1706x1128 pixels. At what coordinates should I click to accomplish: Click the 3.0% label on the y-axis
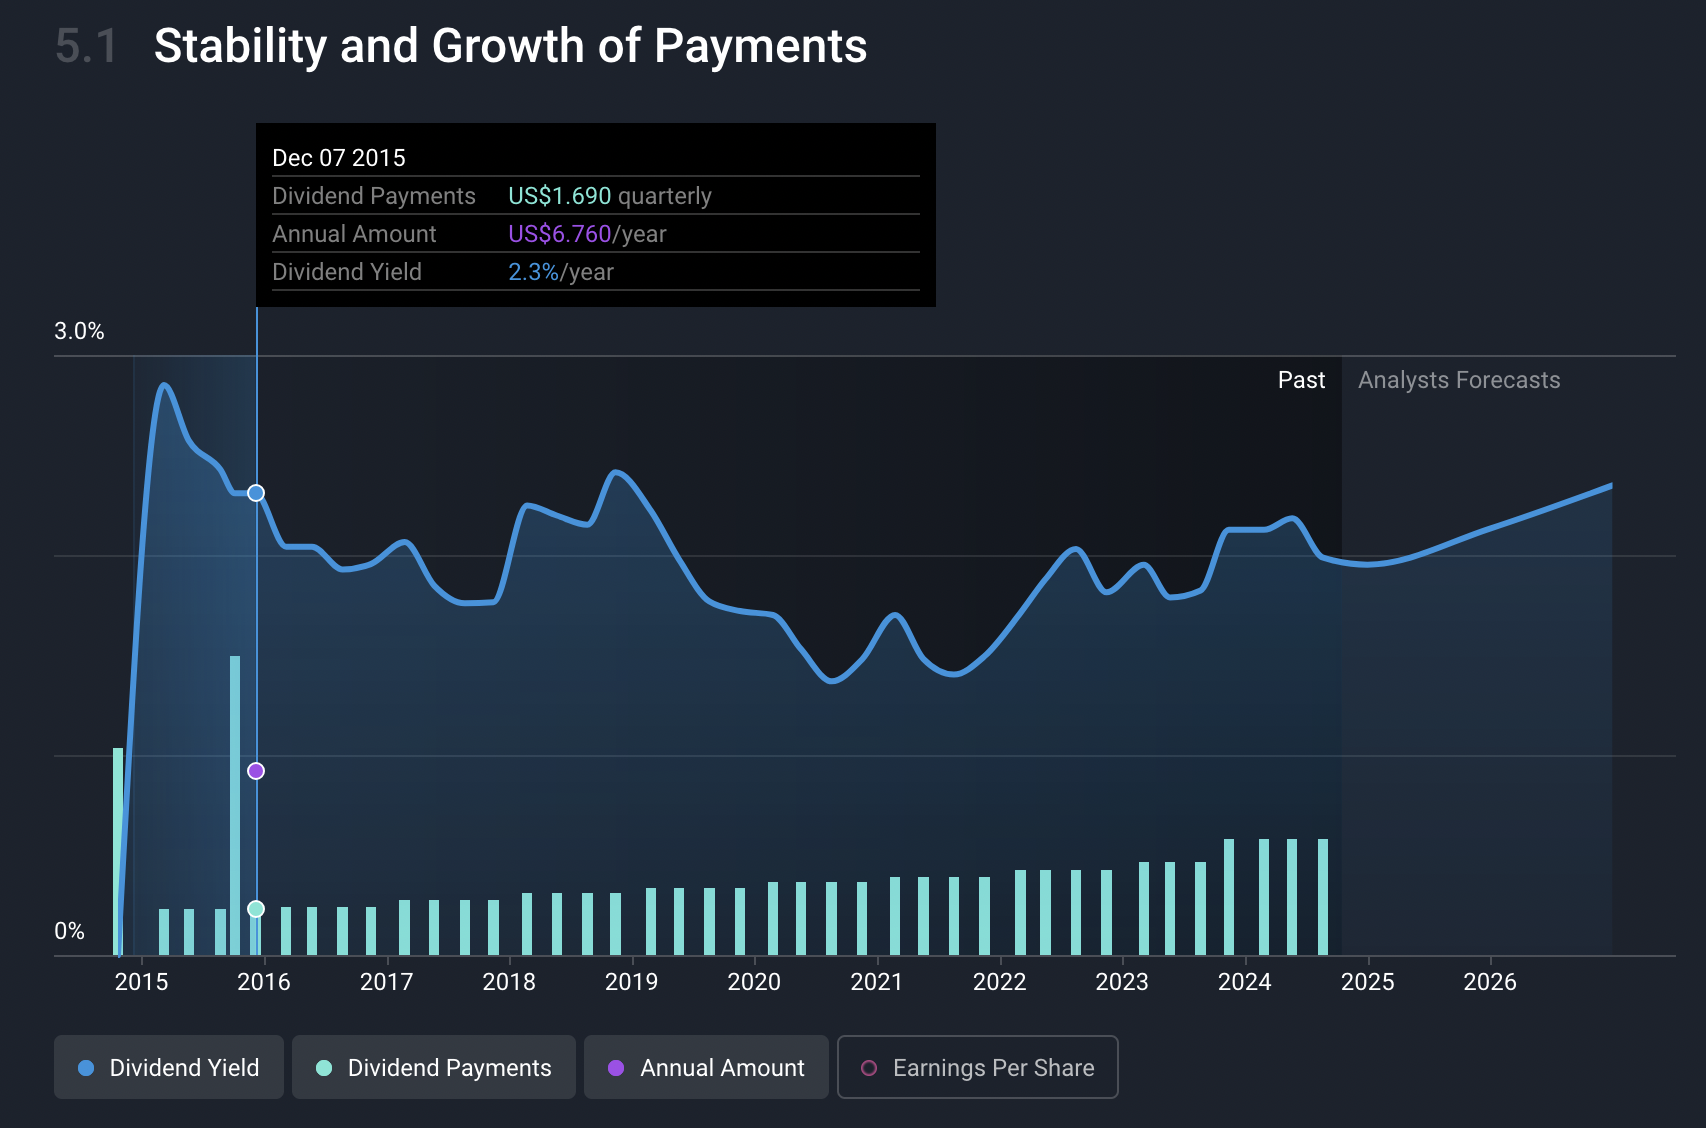click(x=79, y=331)
